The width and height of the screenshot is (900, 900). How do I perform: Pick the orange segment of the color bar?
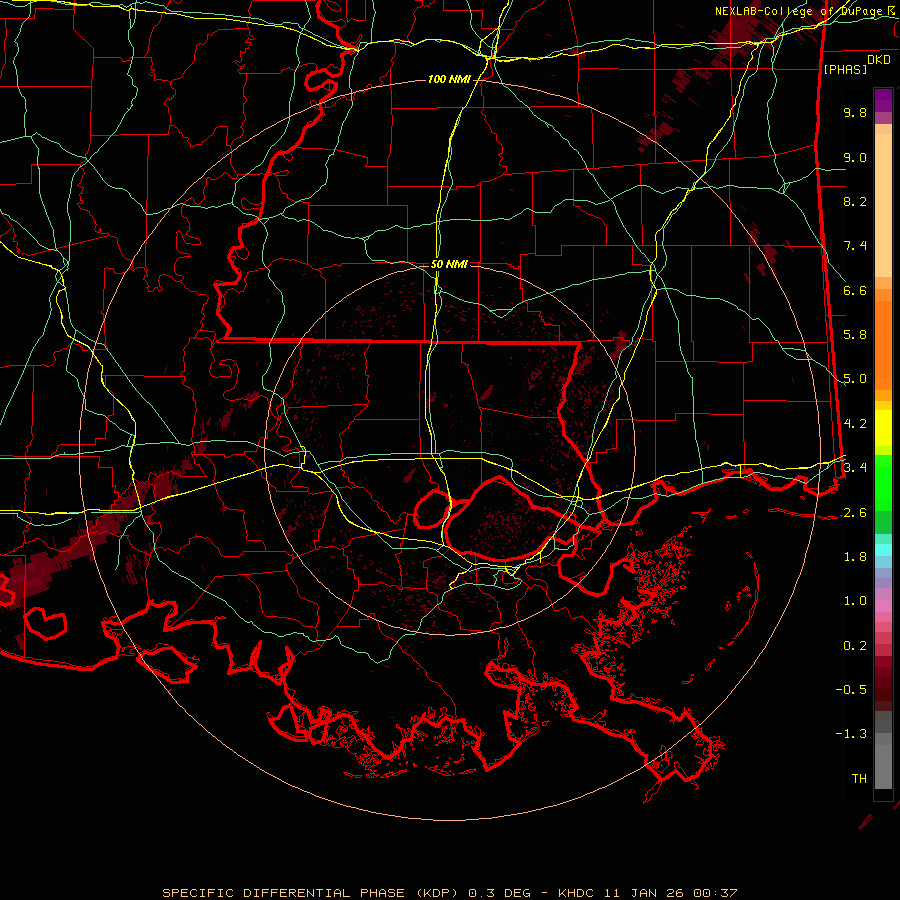click(883, 344)
